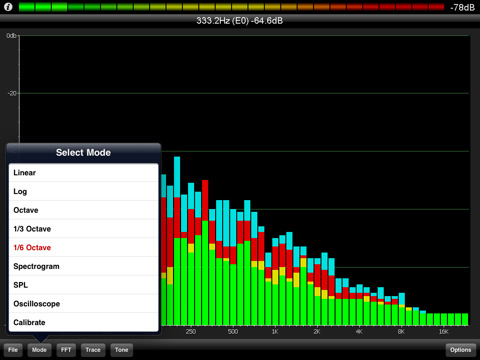Click the input level meter bar

click(x=231, y=7)
